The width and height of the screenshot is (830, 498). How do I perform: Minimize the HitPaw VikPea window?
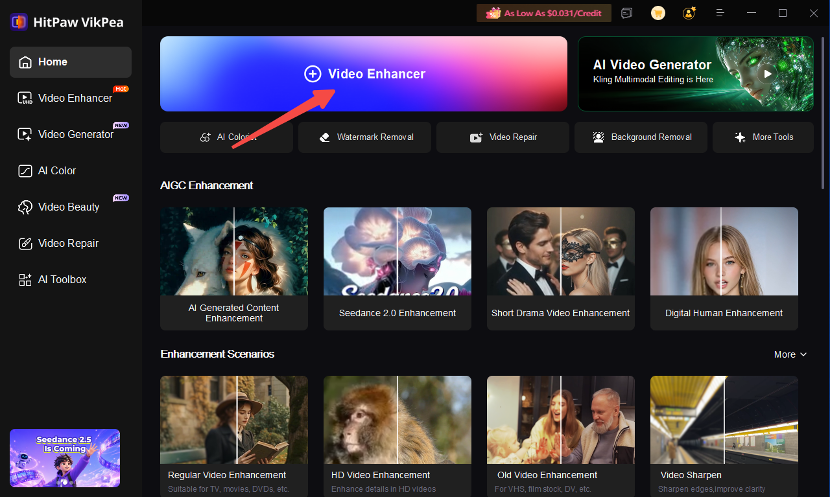(x=751, y=13)
